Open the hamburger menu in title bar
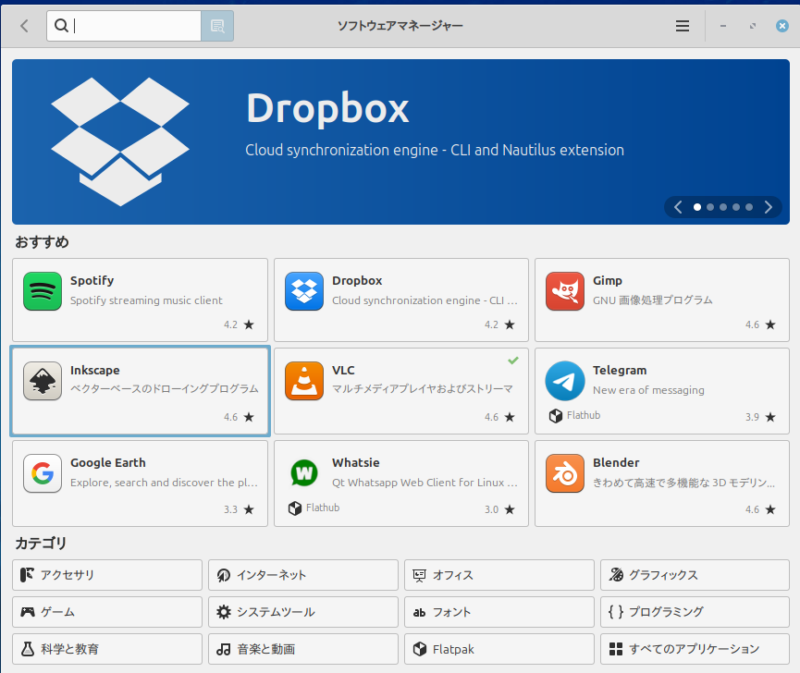The width and height of the screenshot is (800, 673). coord(682,26)
